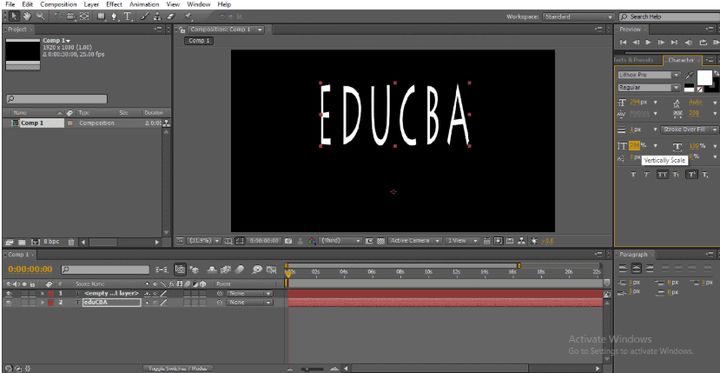720x373 pixels.
Task: Select the Clone Stamp tool
Action: pyautogui.click(x=158, y=17)
